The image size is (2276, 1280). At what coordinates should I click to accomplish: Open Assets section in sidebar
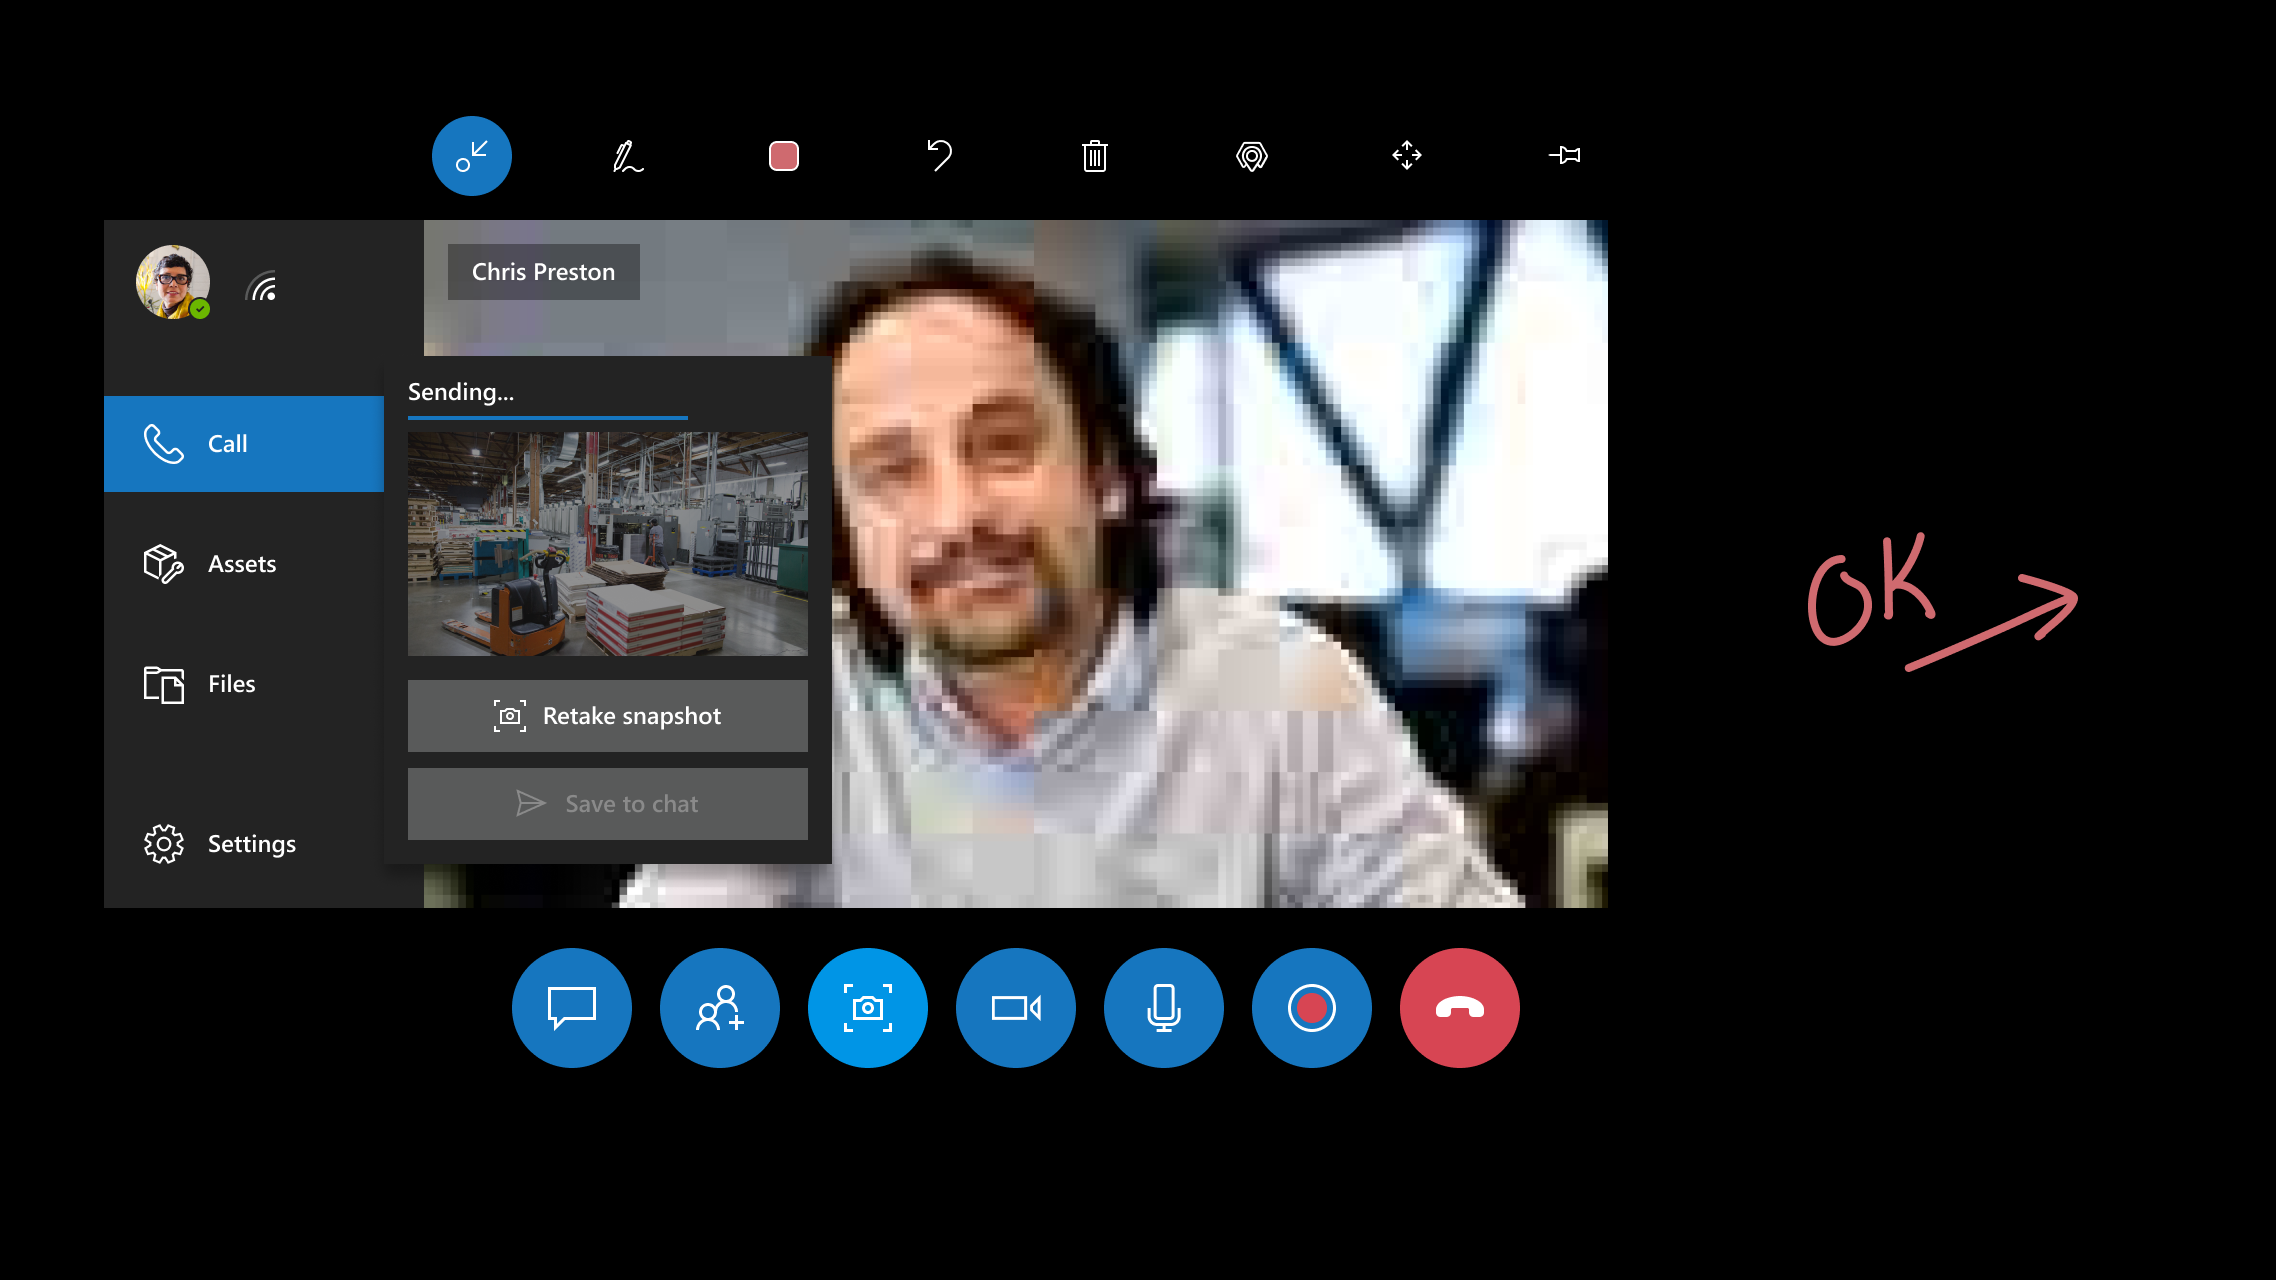point(241,563)
